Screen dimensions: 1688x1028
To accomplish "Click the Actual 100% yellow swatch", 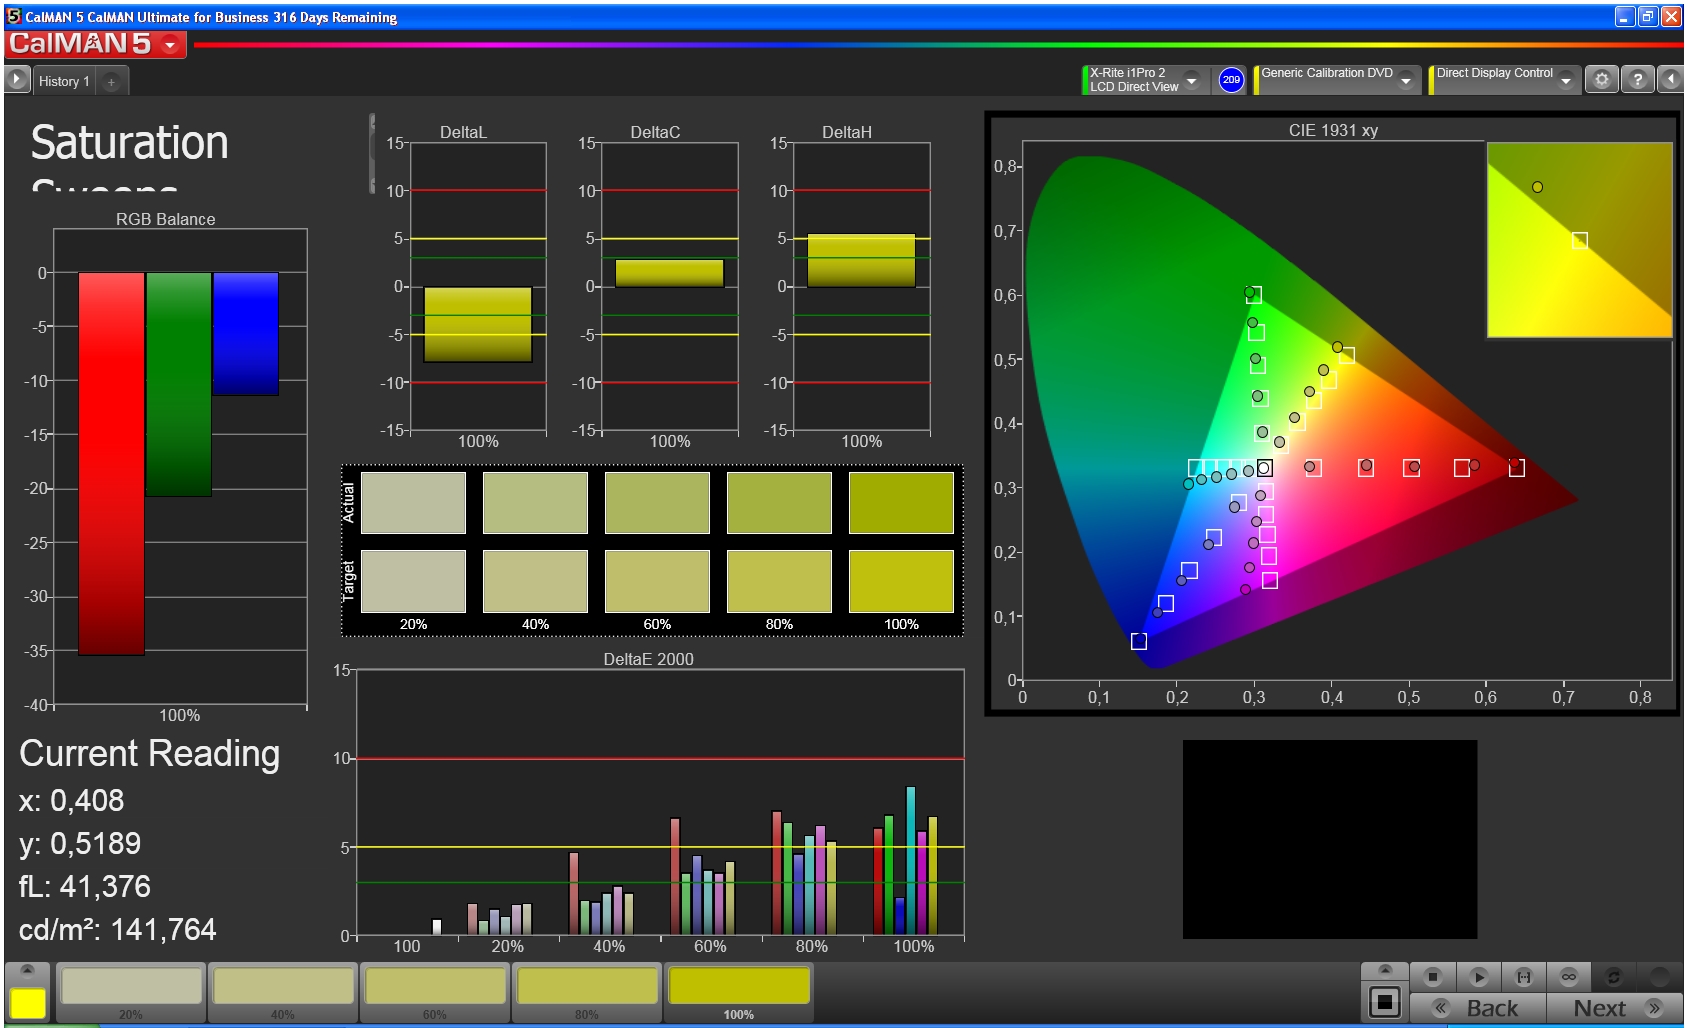I will click(x=901, y=503).
